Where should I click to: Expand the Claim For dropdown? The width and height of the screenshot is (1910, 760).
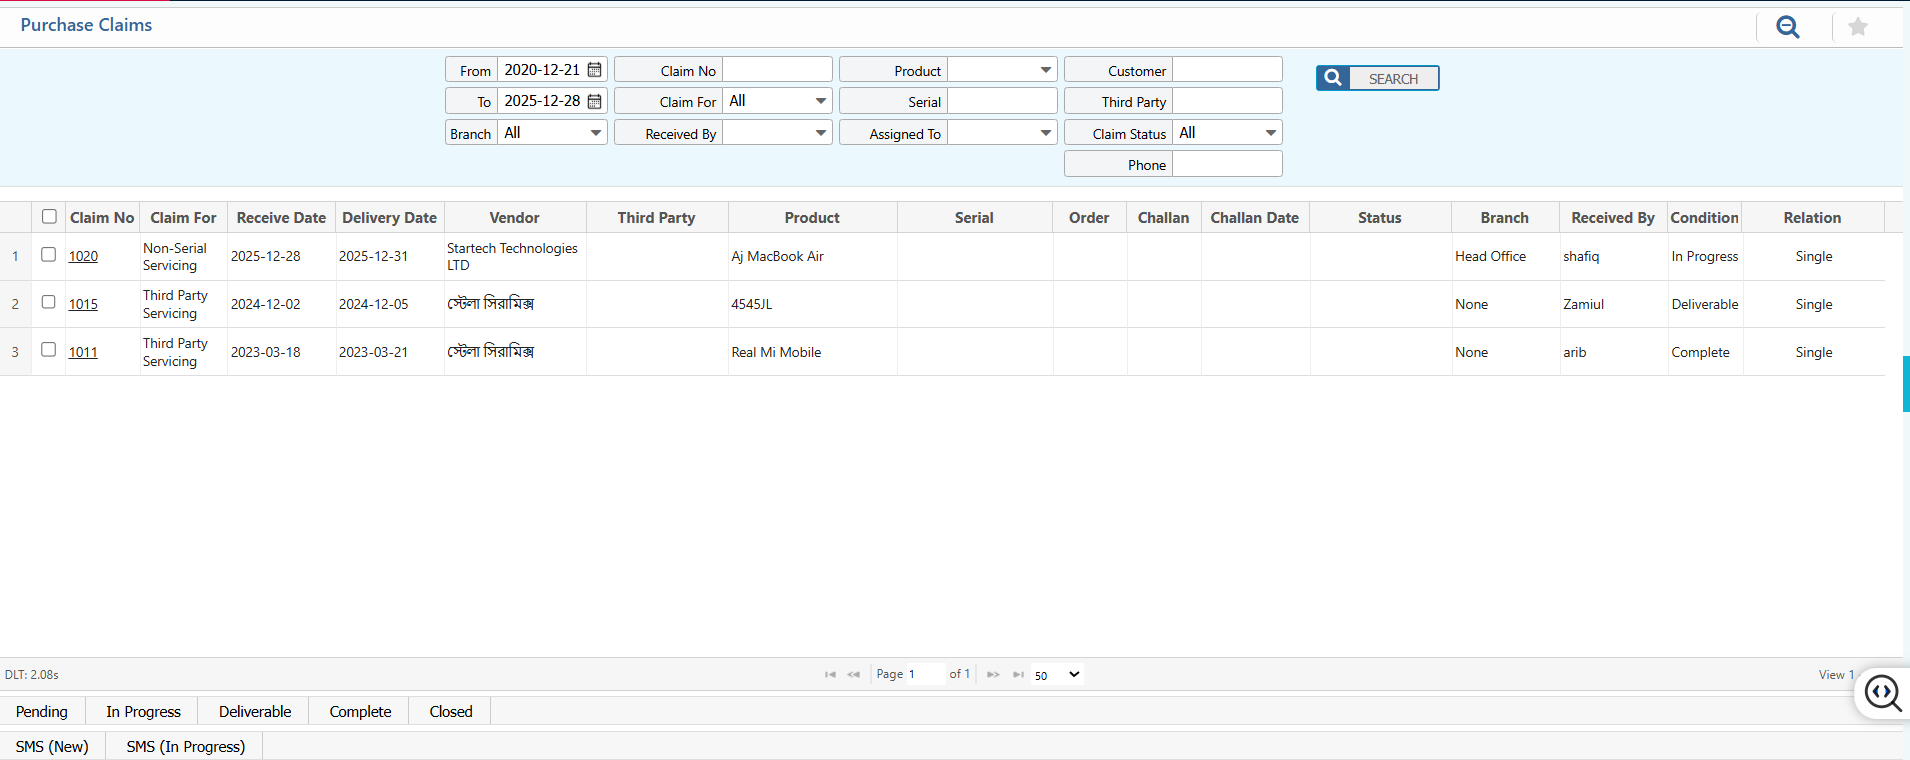[777, 101]
